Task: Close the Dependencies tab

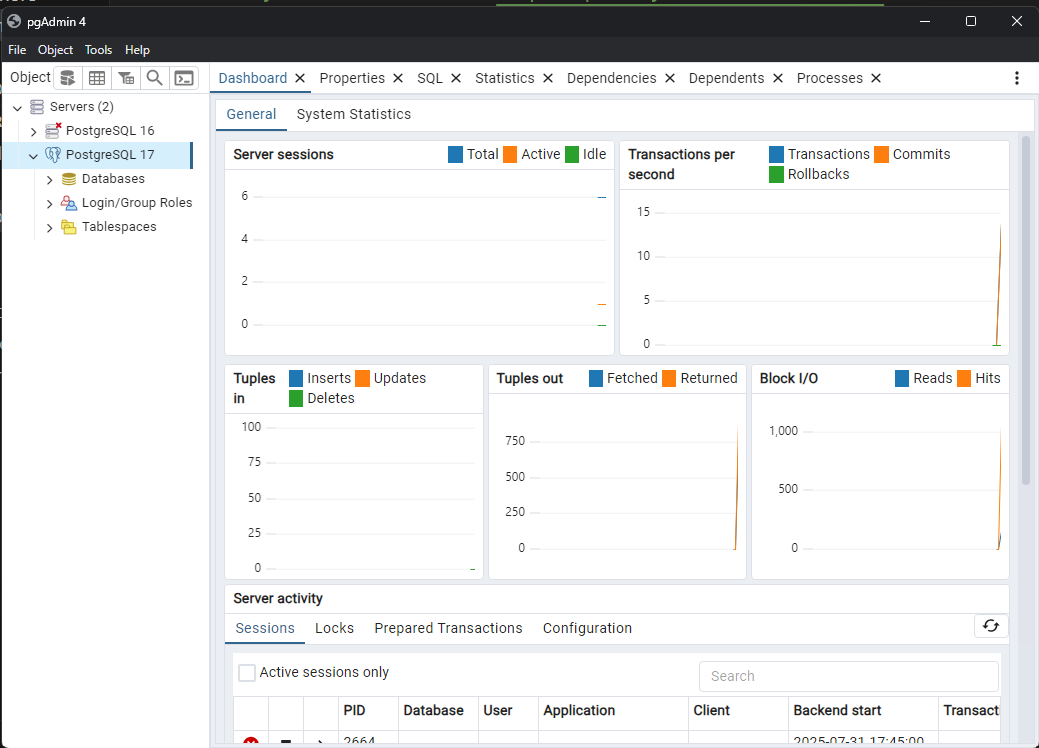Action: [x=670, y=78]
